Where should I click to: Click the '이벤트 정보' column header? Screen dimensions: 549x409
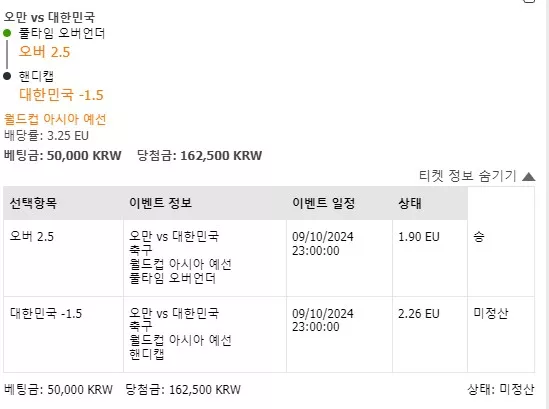tap(160, 203)
